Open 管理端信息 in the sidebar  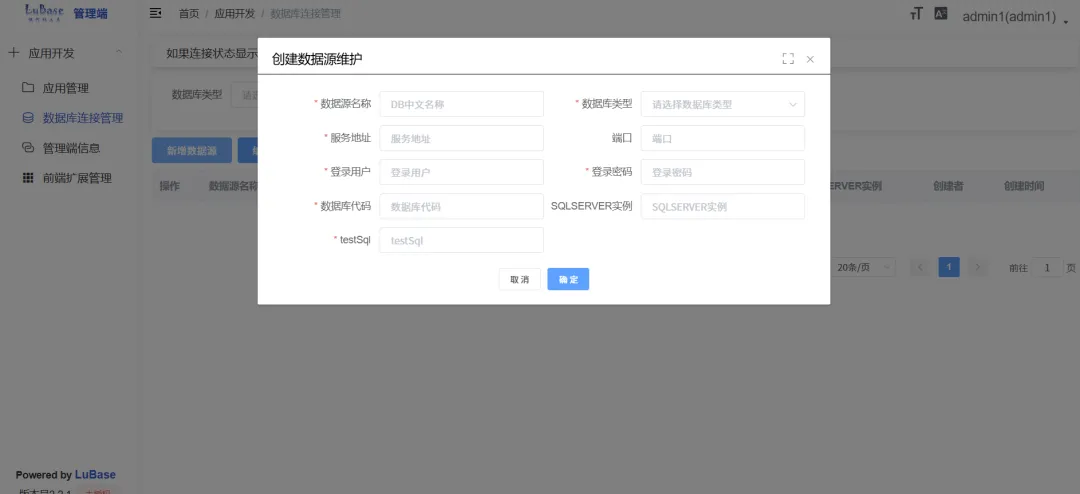point(71,148)
